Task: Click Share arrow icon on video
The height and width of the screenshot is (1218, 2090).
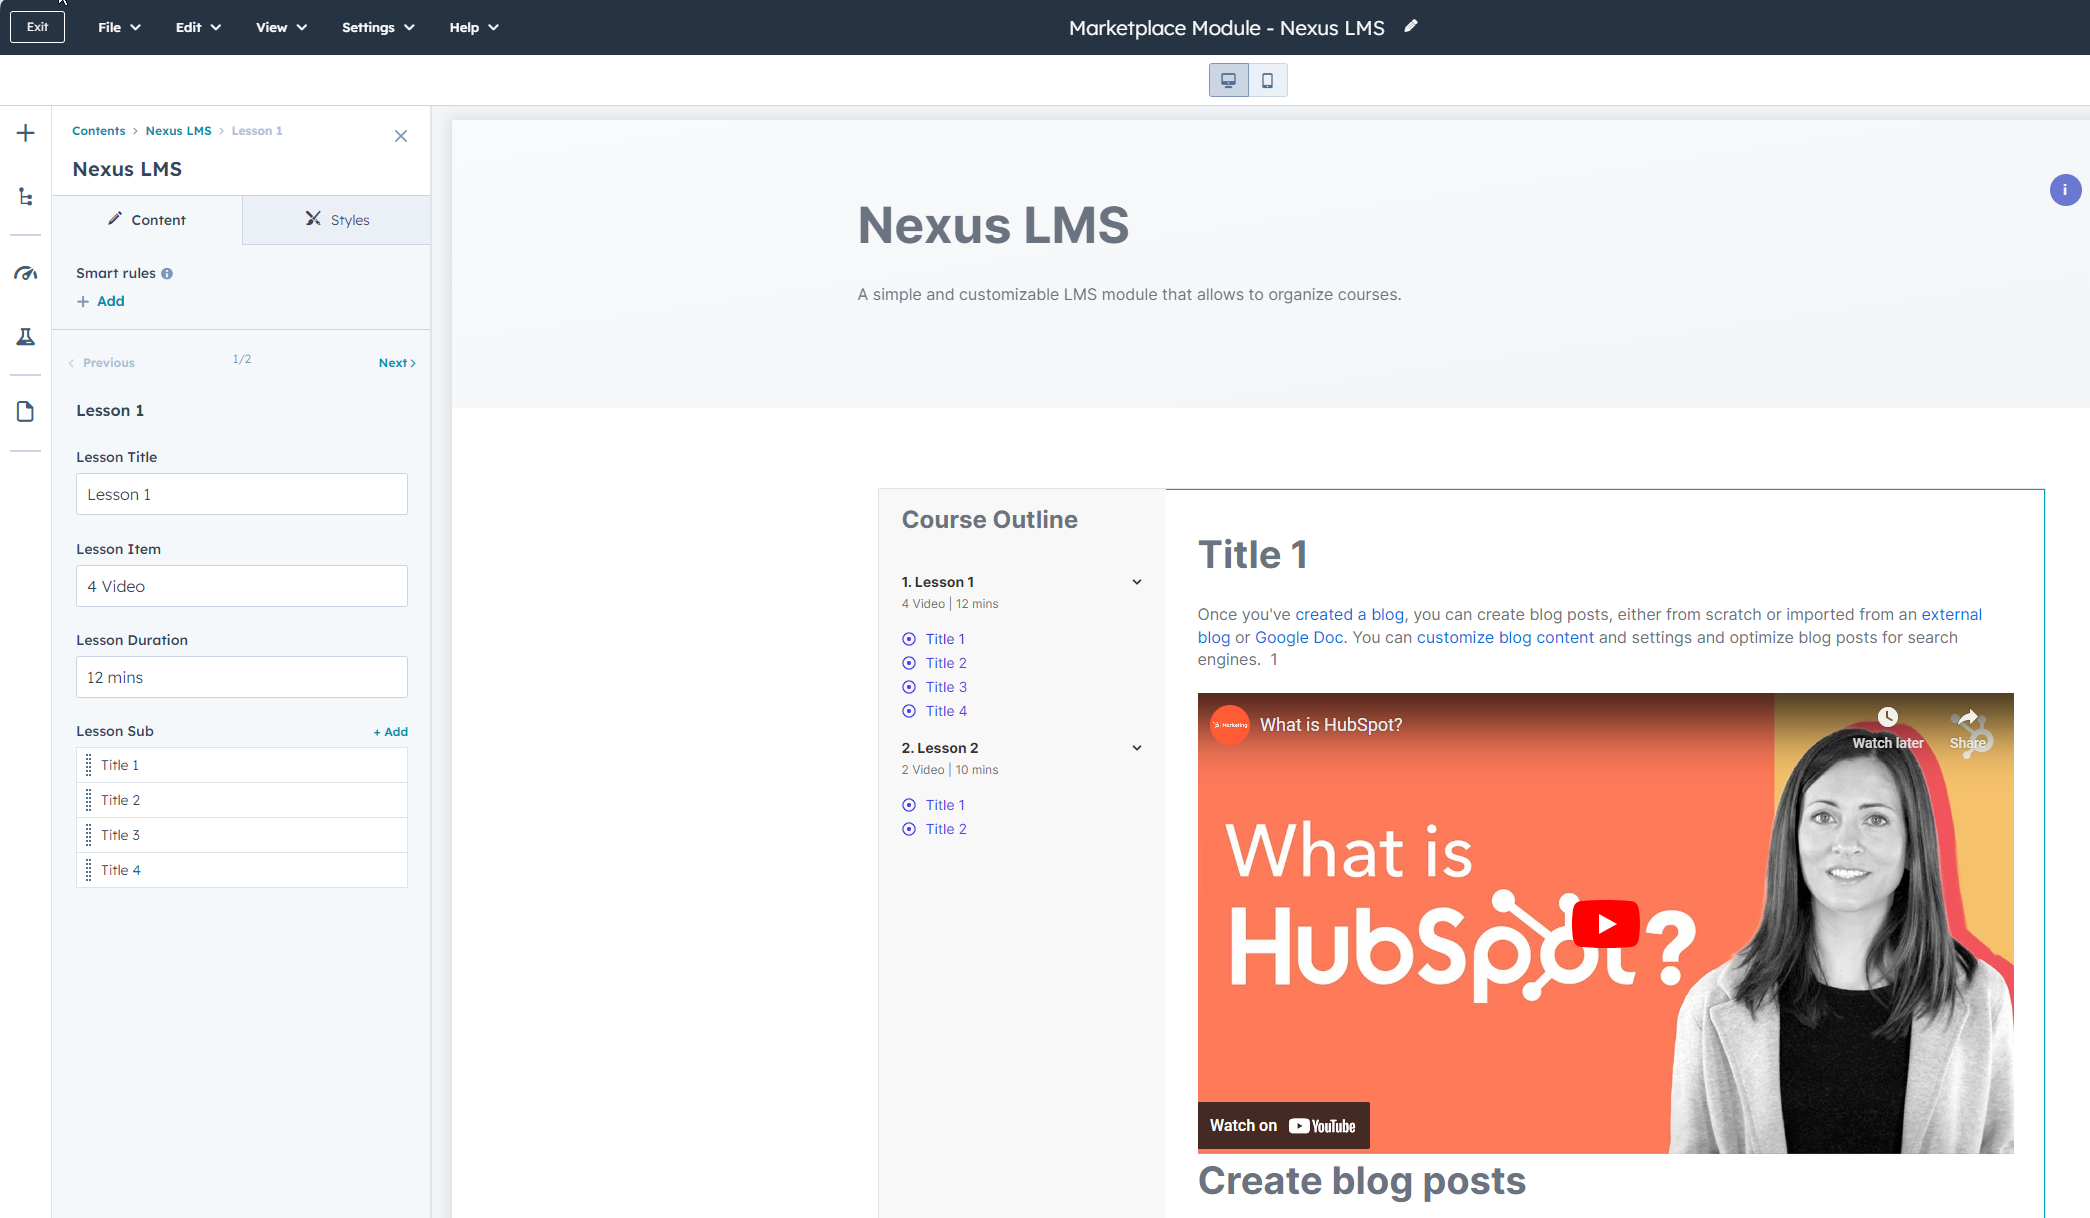Action: 1968,717
